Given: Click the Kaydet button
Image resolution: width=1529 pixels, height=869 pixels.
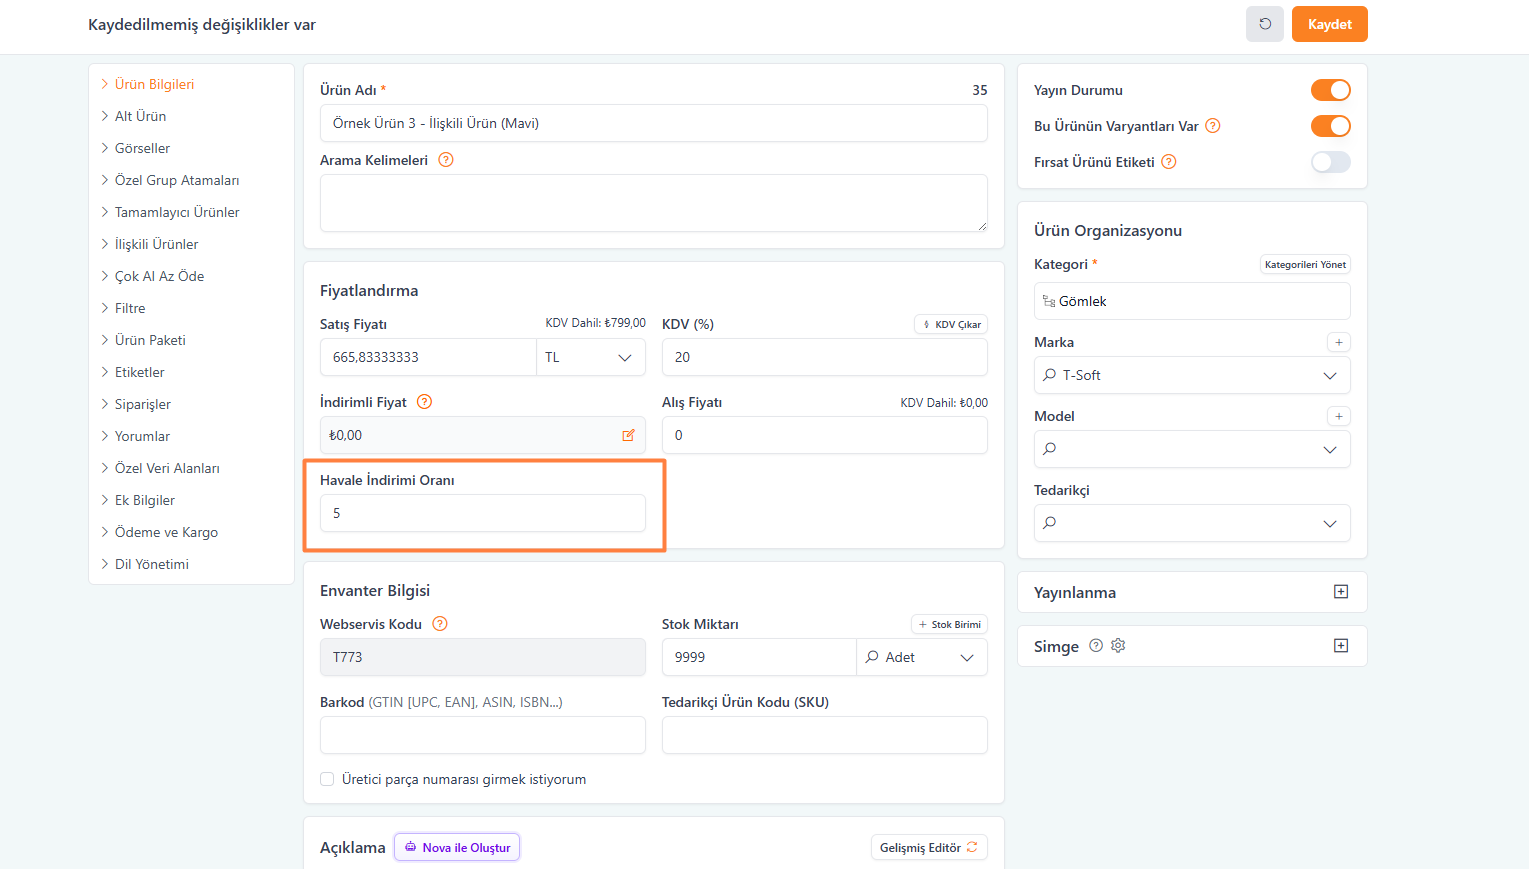Looking at the screenshot, I should (1329, 24).
